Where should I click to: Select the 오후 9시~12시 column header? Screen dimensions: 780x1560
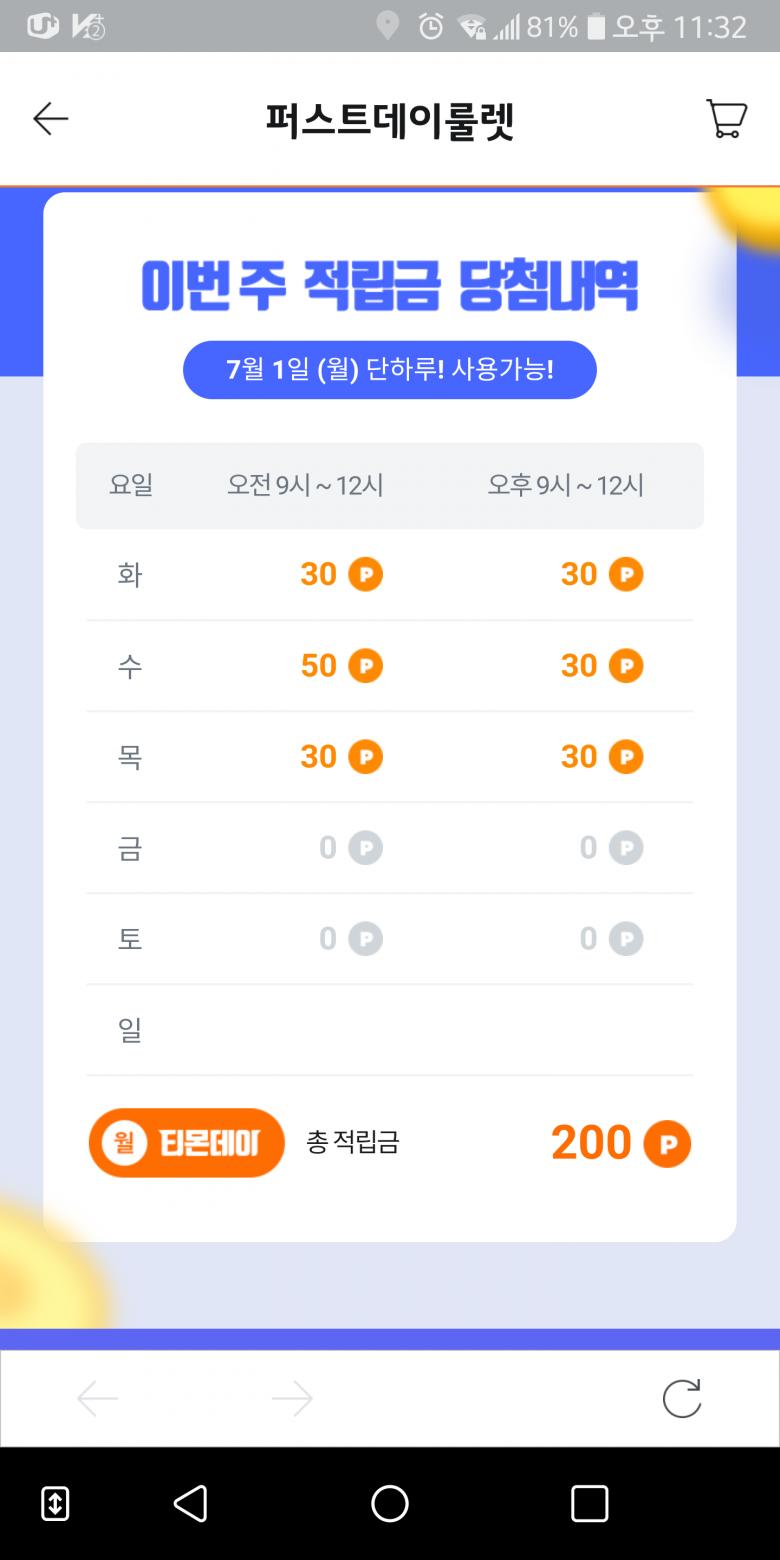(566, 485)
